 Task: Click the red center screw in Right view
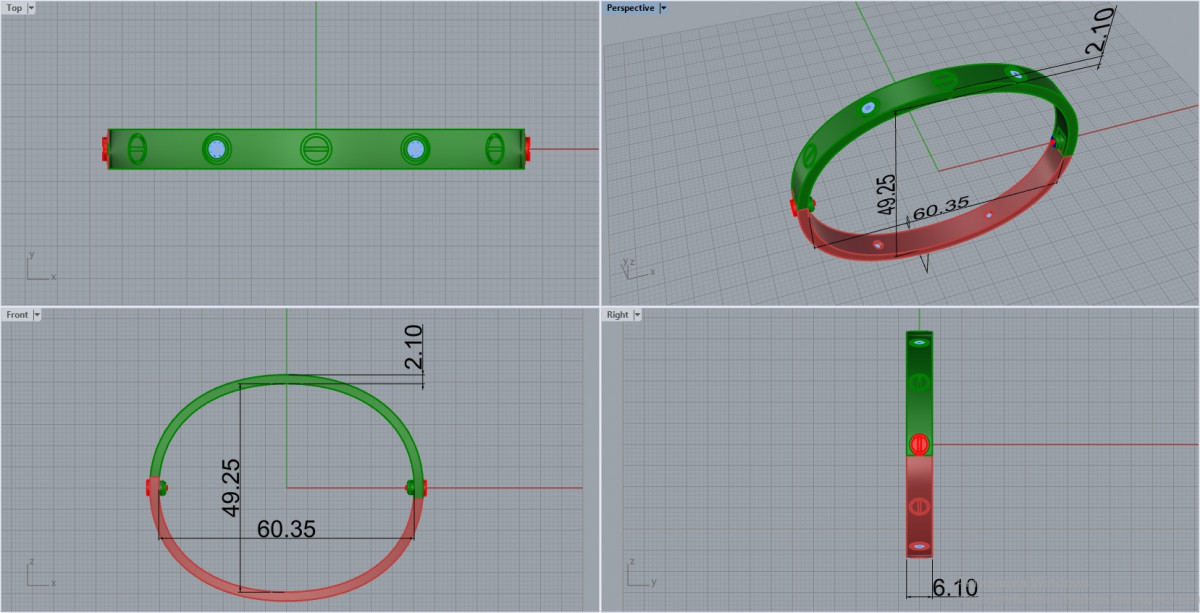pyautogui.click(x=920, y=444)
